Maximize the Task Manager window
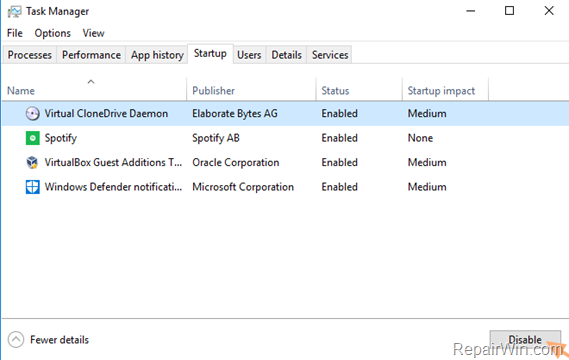The height and width of the screenshot is (360, 569). (509, 11)
